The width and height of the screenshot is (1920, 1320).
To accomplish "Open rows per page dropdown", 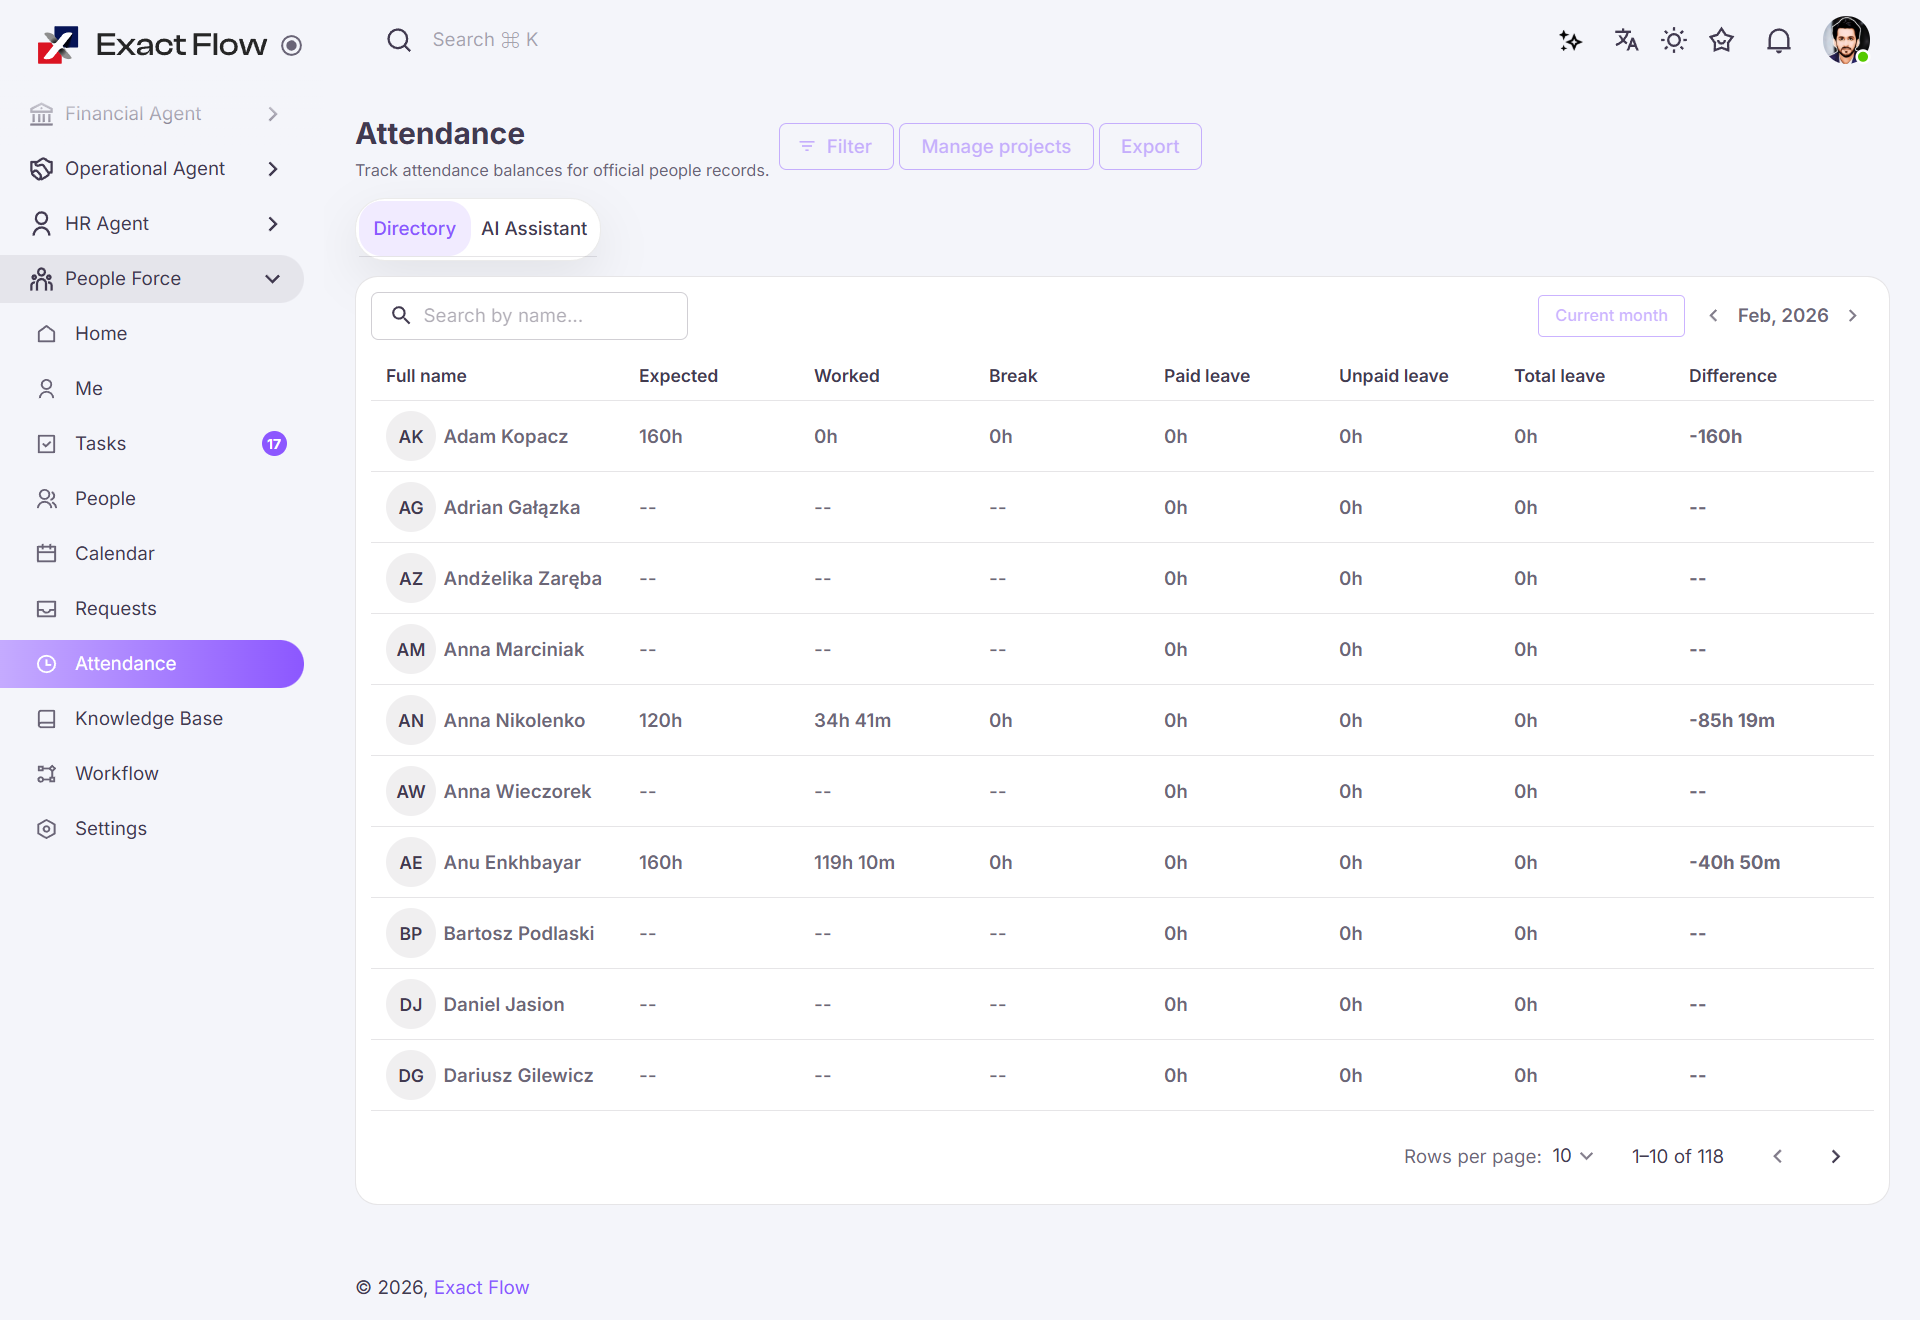I will [x=1572, y=1156].
